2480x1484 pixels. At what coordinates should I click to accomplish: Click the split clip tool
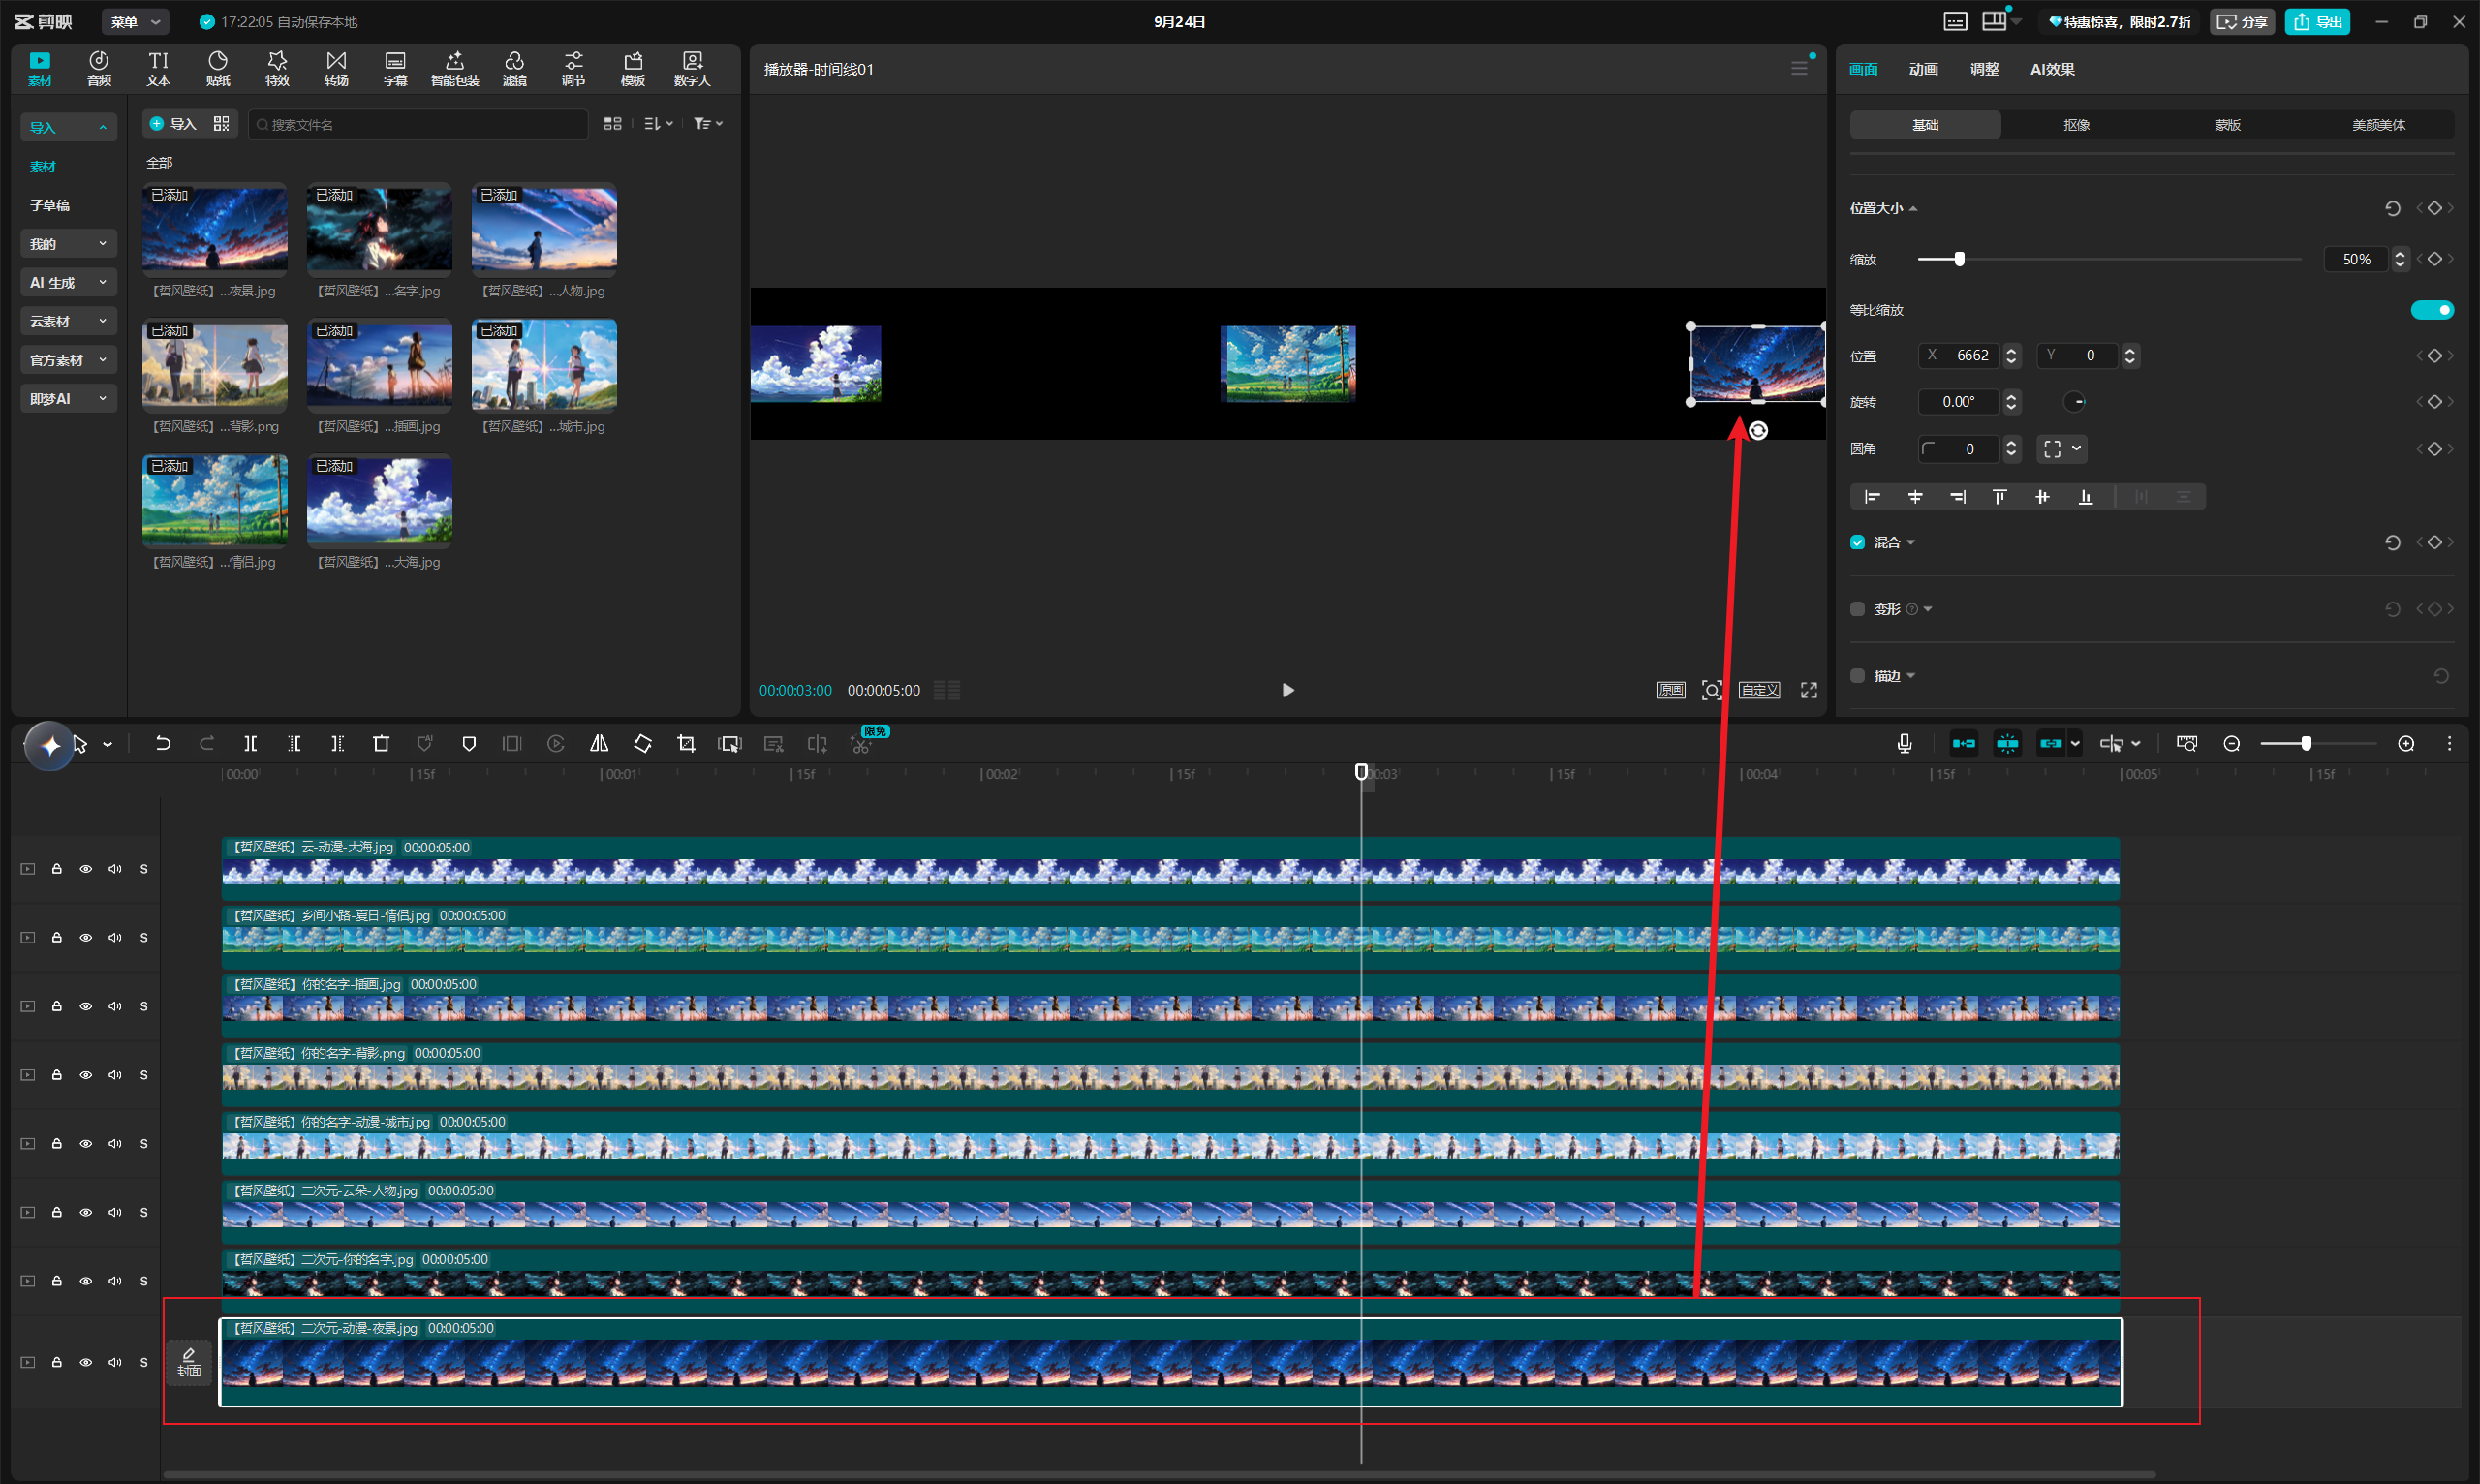click(x=251, y=743)
